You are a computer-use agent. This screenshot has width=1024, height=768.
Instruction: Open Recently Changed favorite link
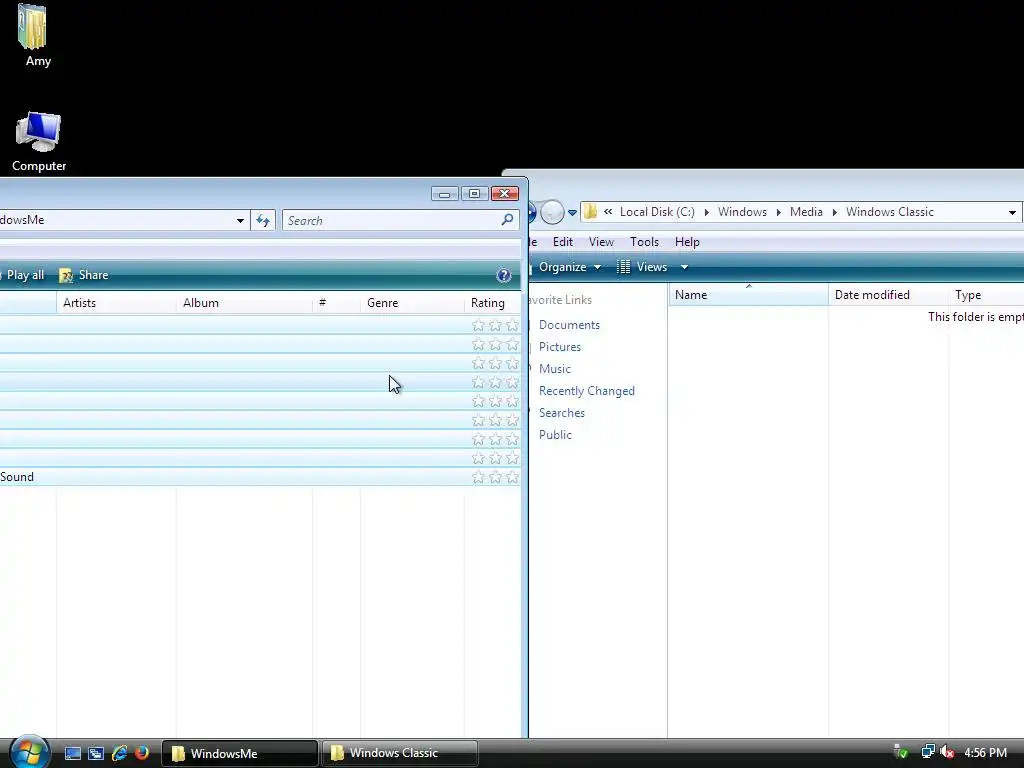click(586, 391)
